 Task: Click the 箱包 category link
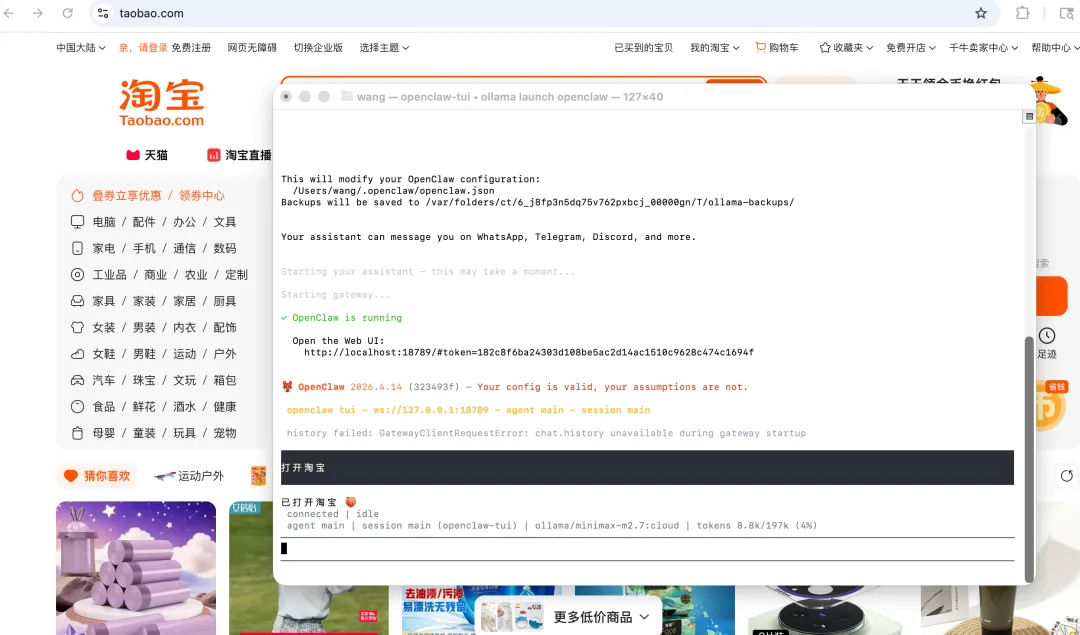[x=225, y=380]
